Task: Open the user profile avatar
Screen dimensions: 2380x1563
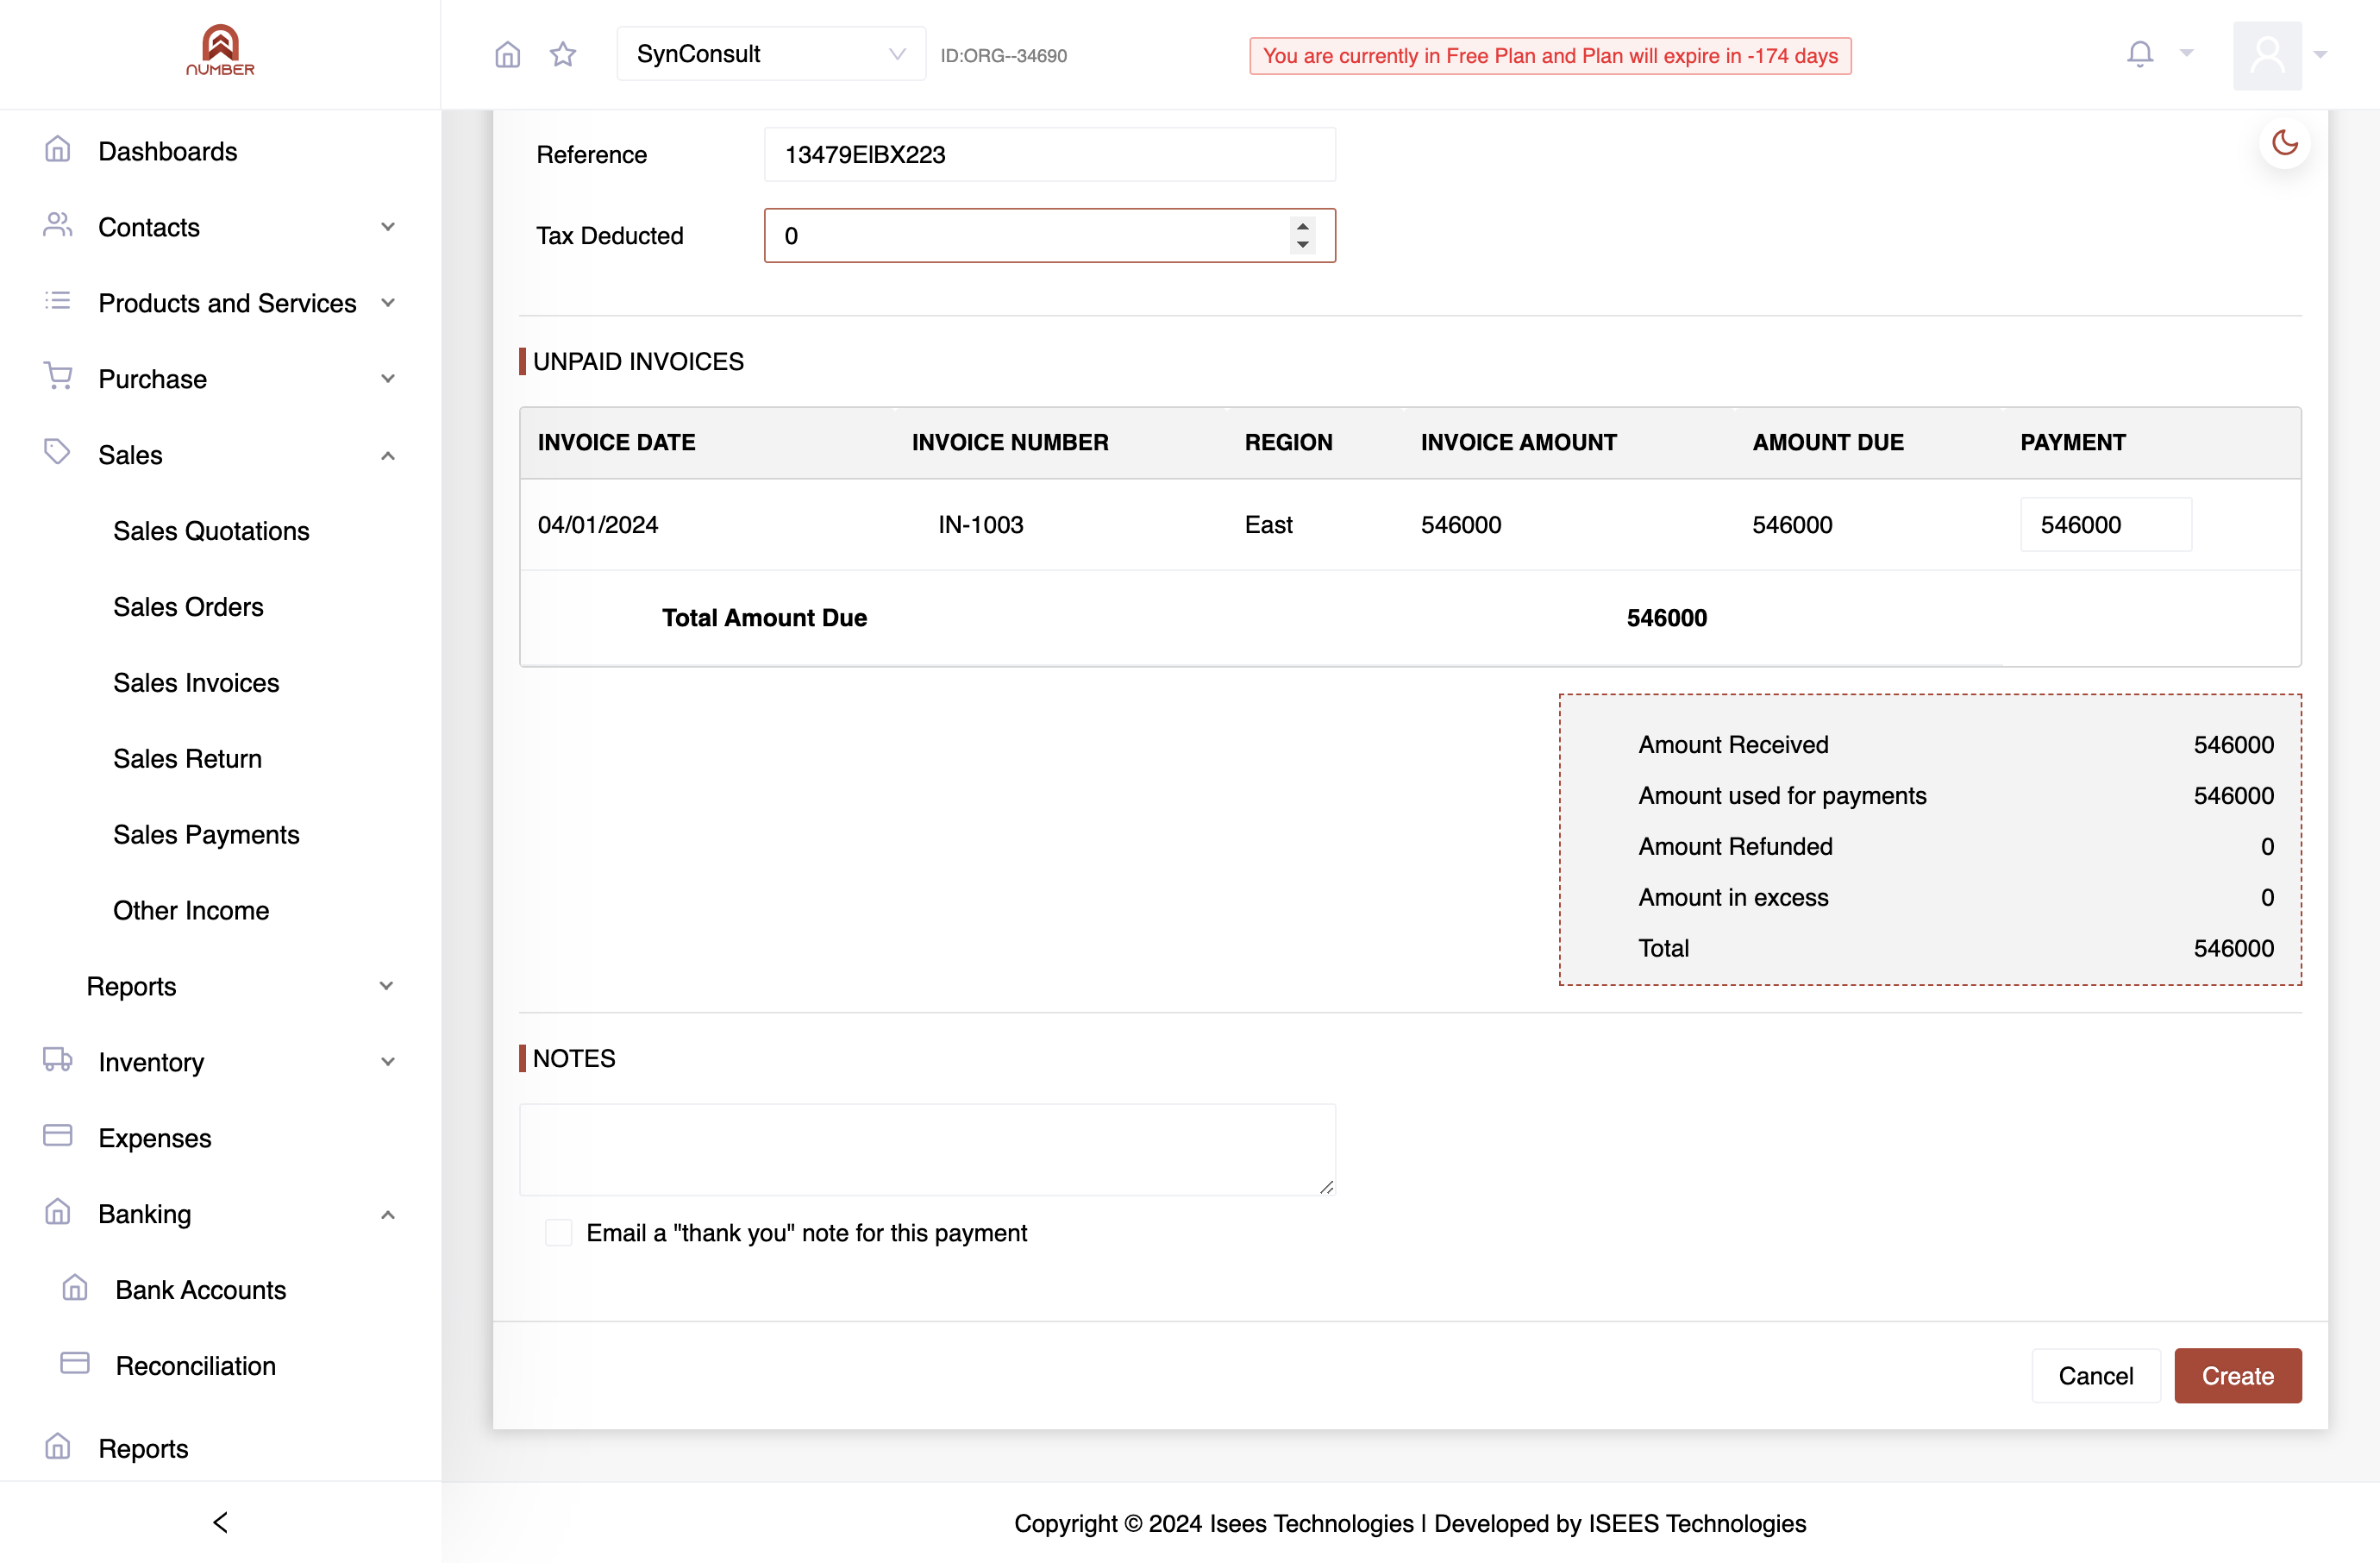Action: tap(2267, 55)
